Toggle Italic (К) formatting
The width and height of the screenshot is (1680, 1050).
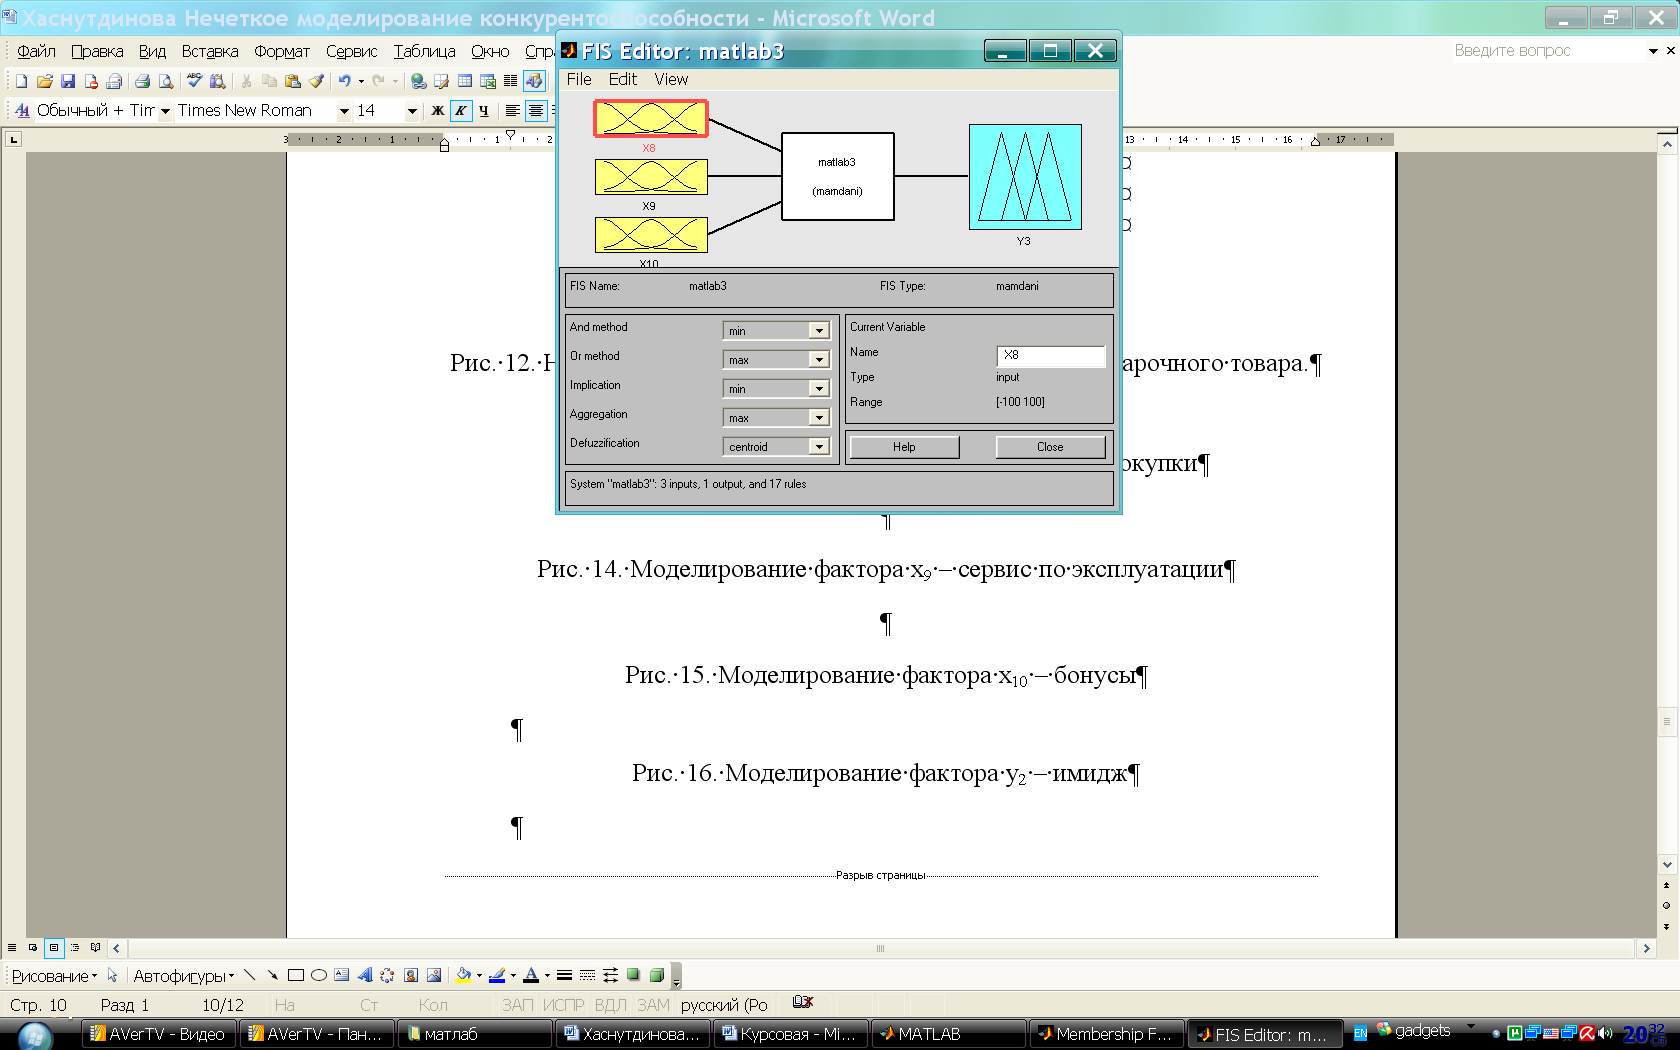(x=460, y=110)
